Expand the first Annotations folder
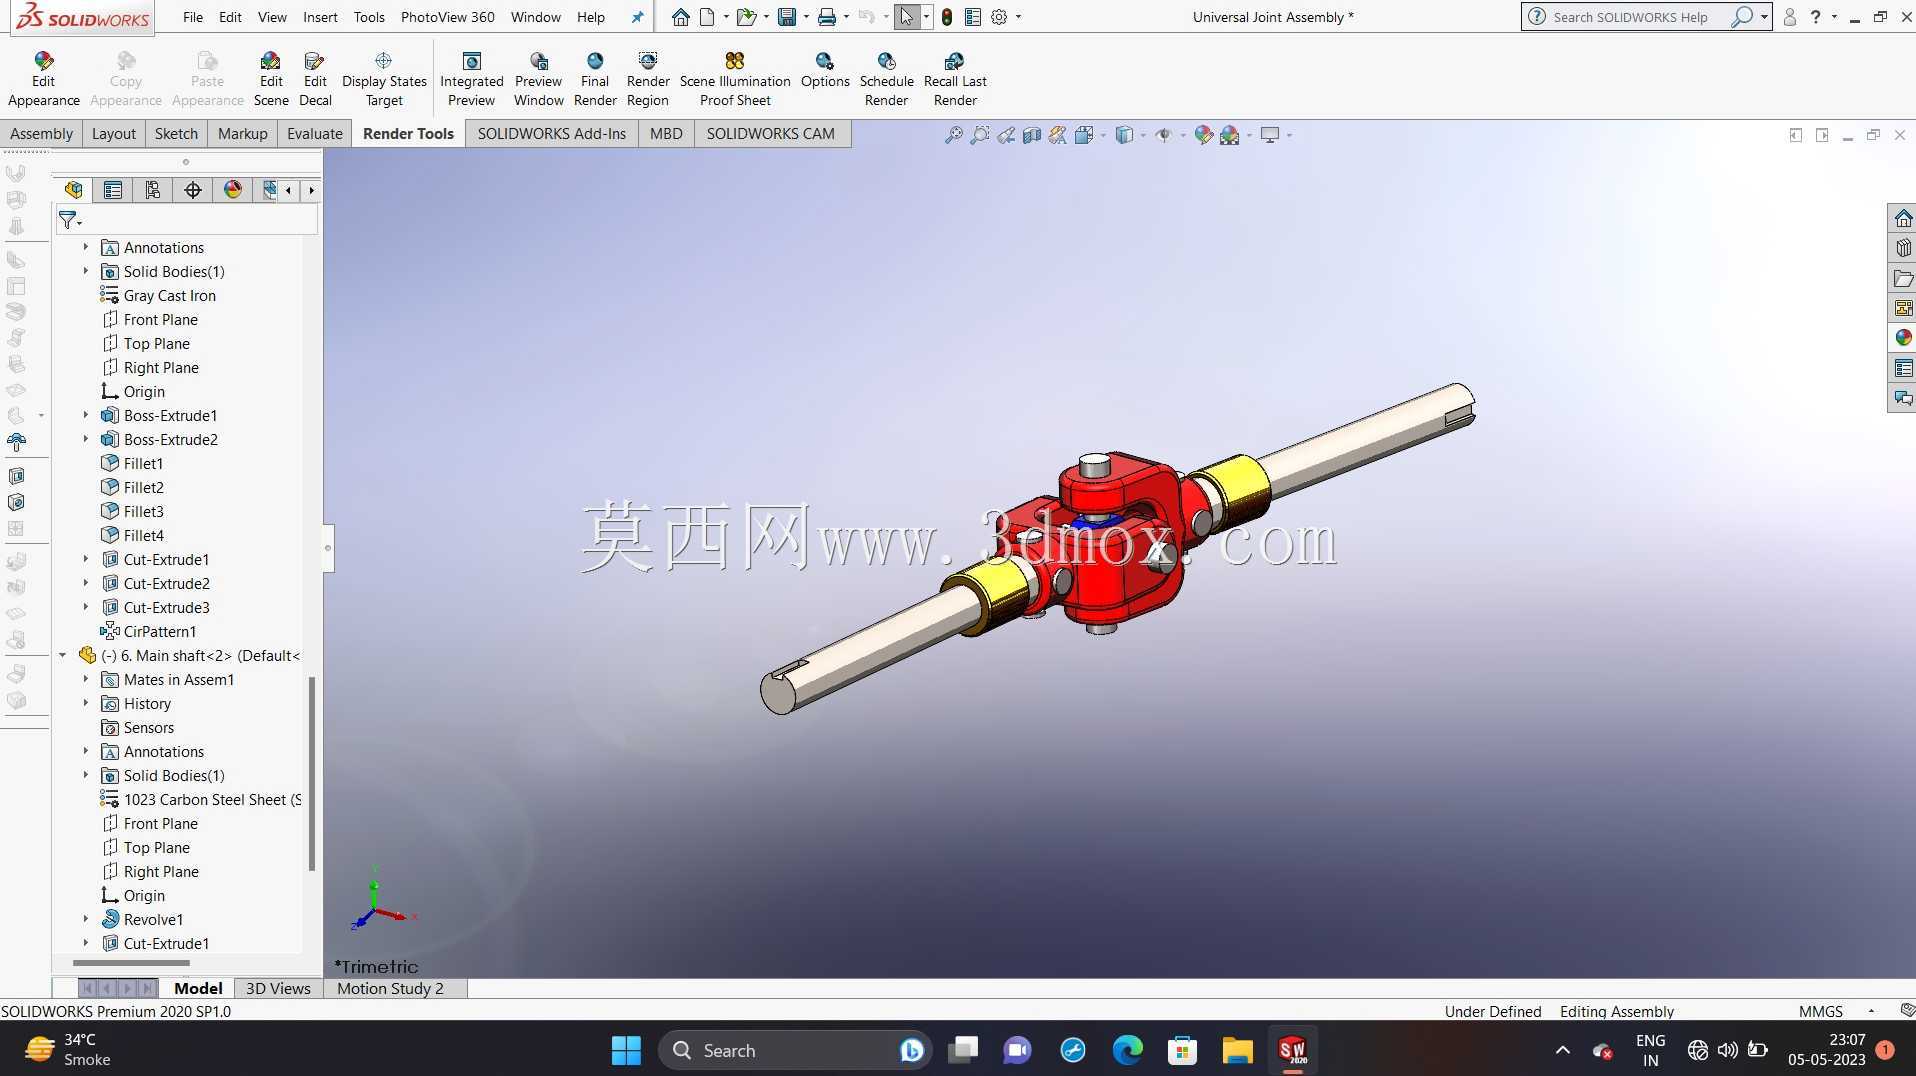The image size is (1916, 1076). [x=85, y=247]
